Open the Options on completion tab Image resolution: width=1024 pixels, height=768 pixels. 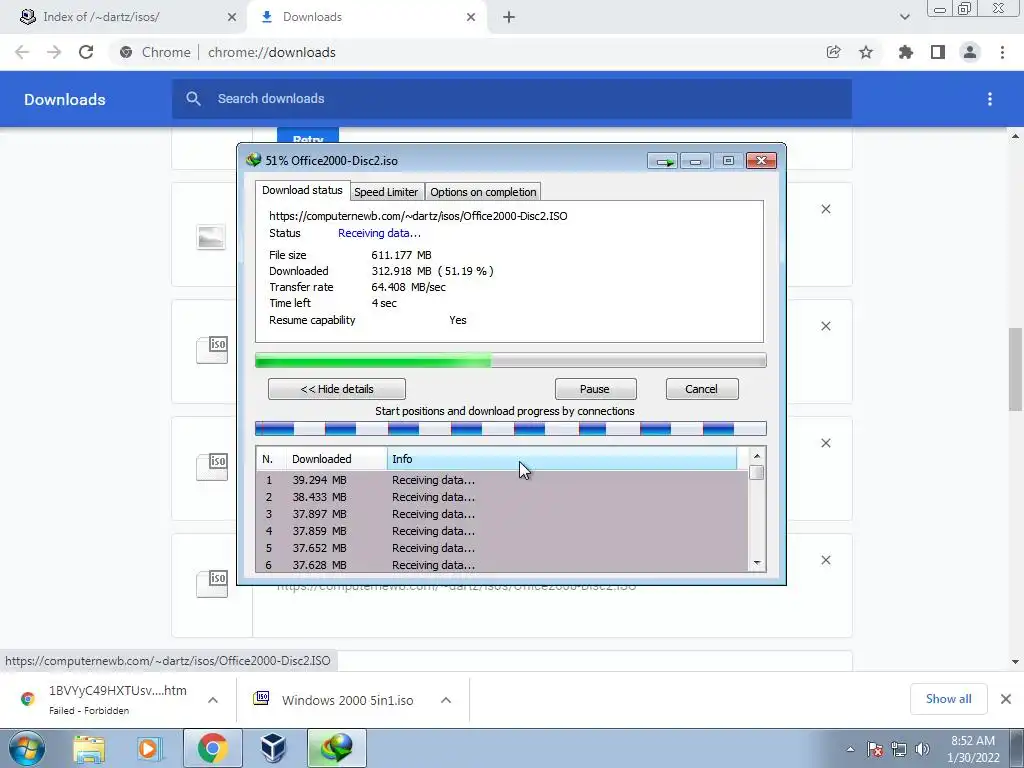pos(483,192)
